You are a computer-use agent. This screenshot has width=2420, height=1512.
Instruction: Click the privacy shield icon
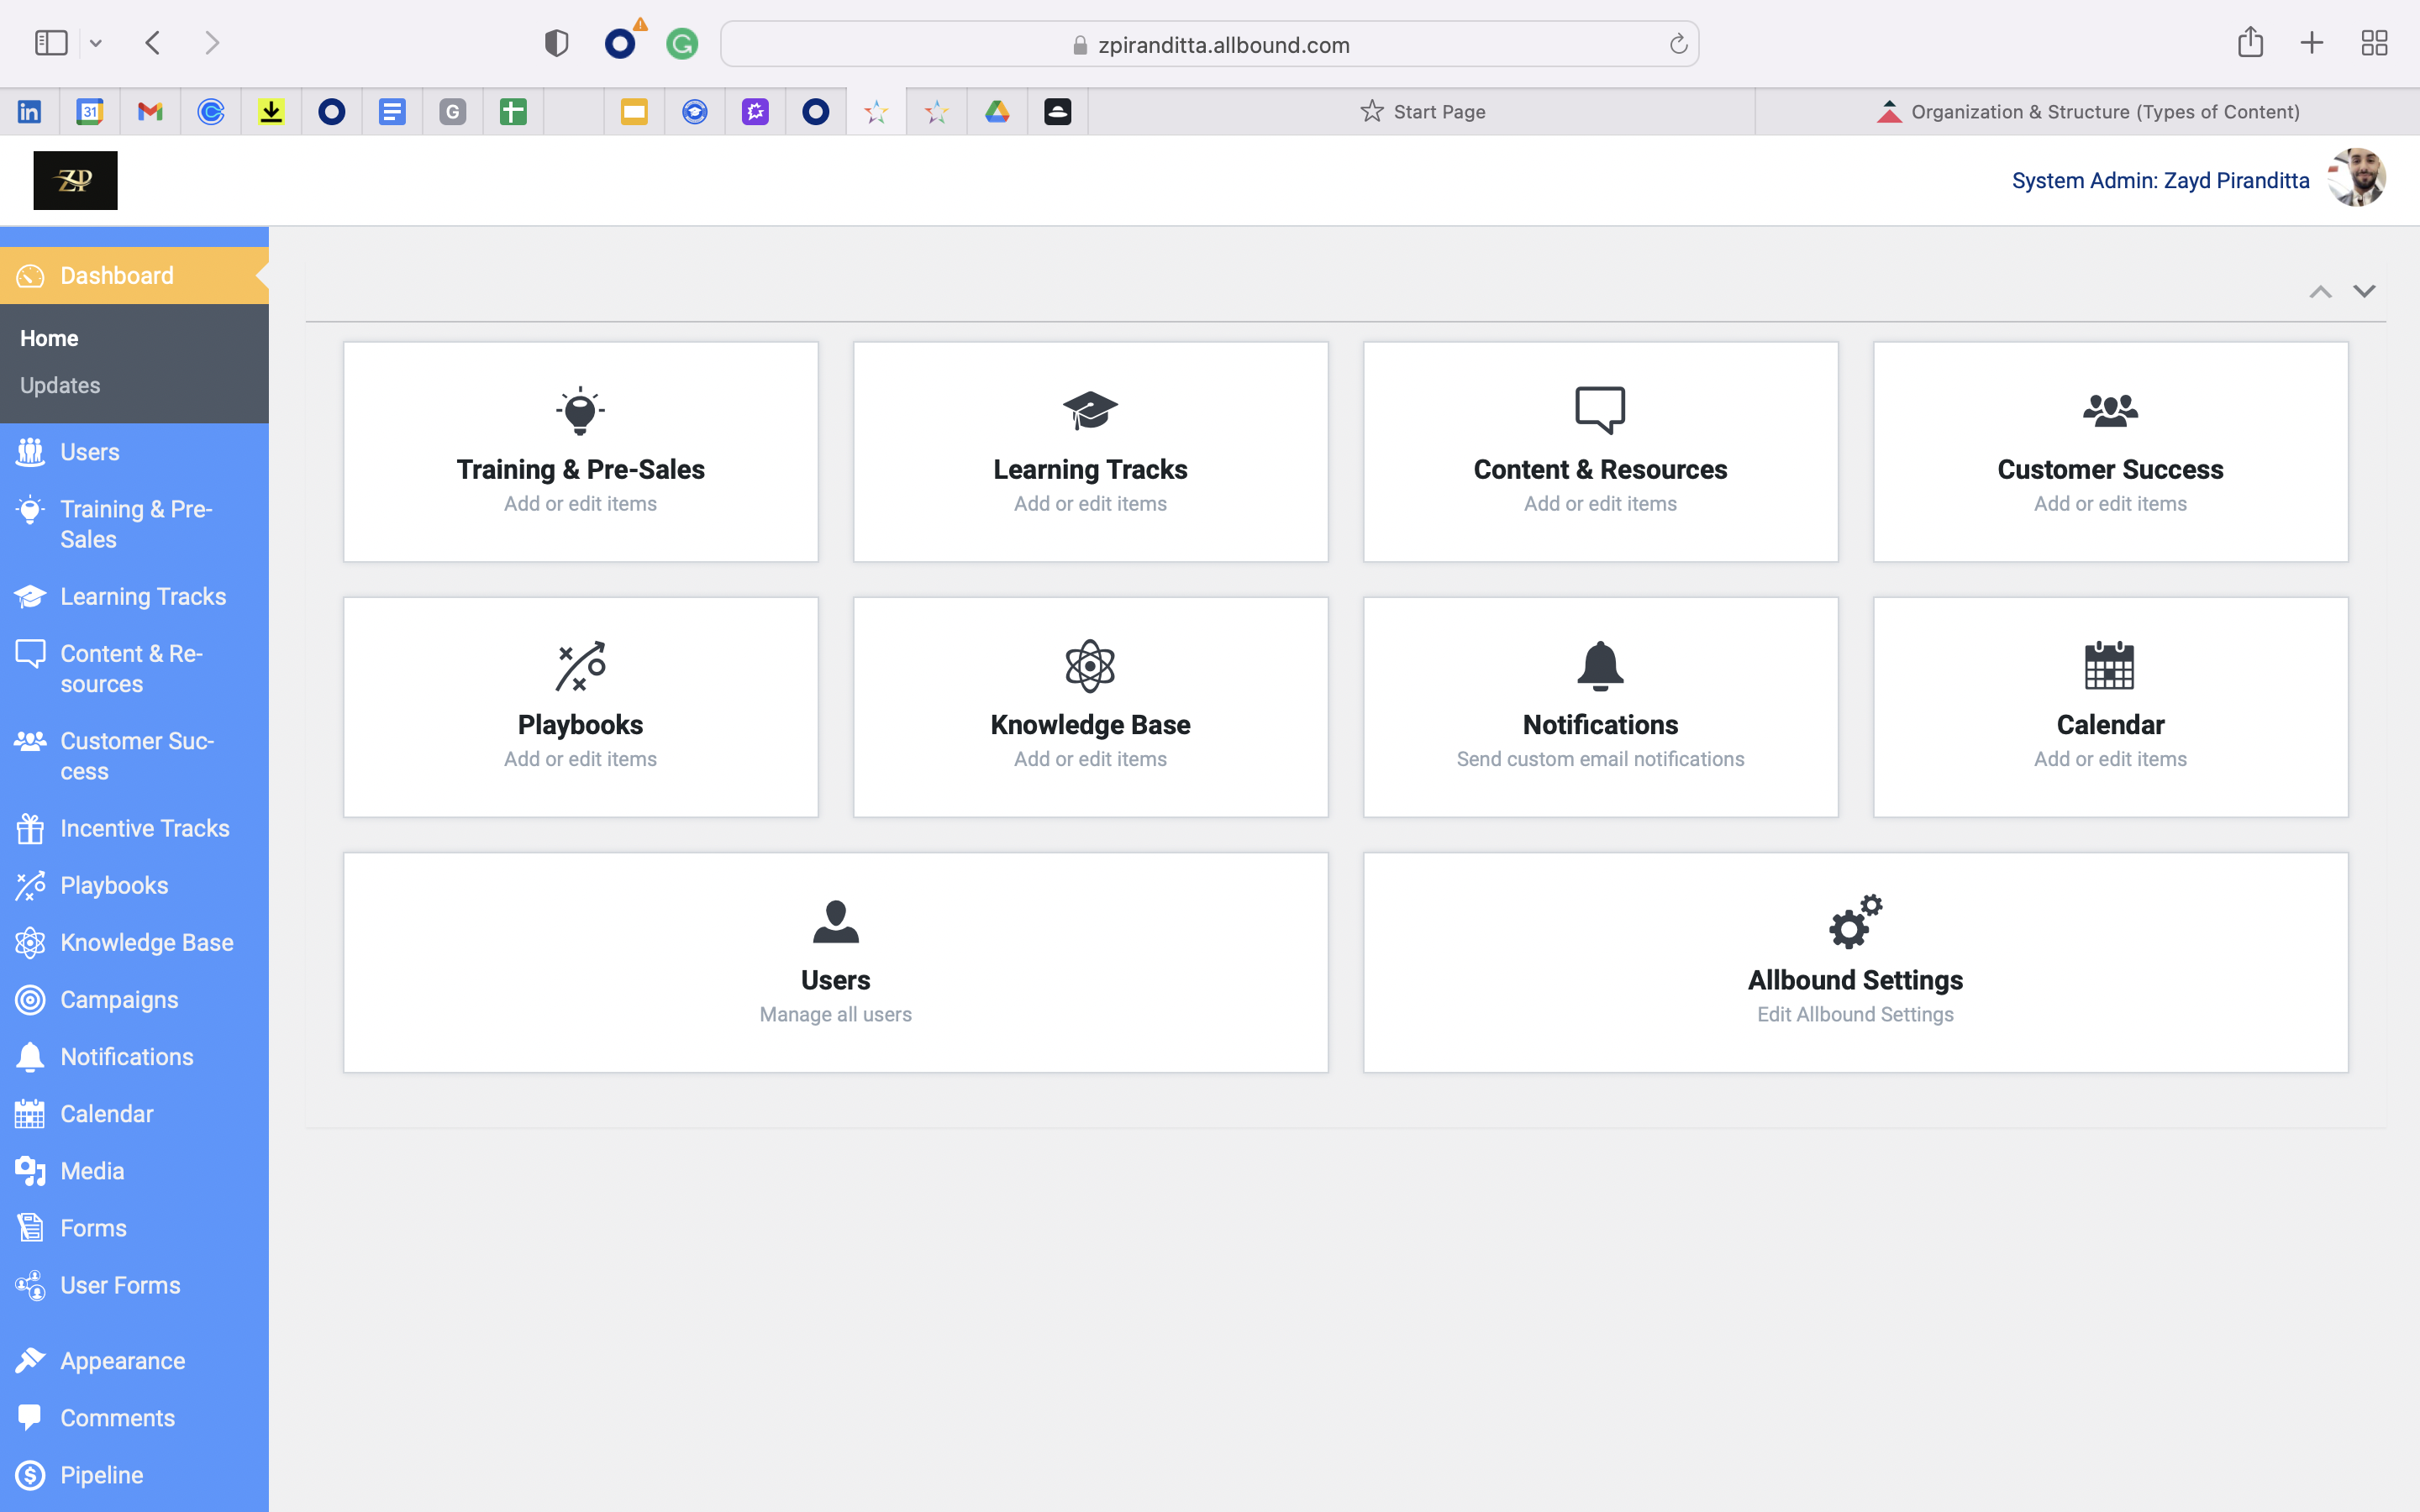pyautogui.click(x=556, y=43)
